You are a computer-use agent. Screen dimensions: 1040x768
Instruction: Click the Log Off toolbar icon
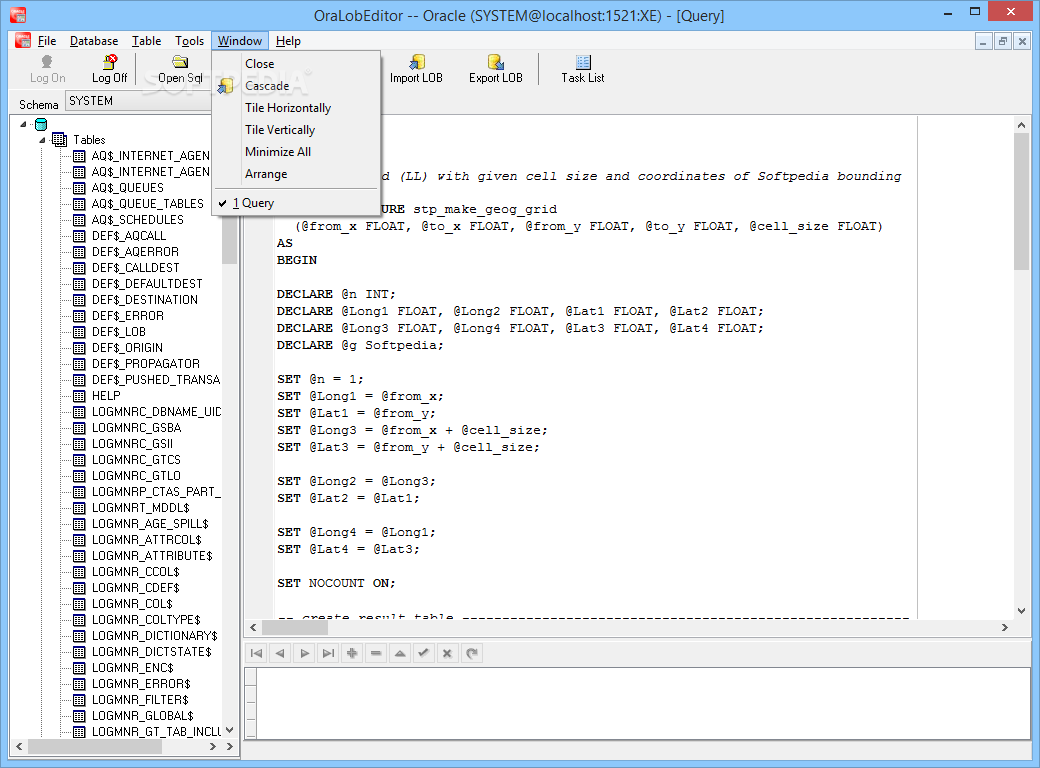coord(110,62)
